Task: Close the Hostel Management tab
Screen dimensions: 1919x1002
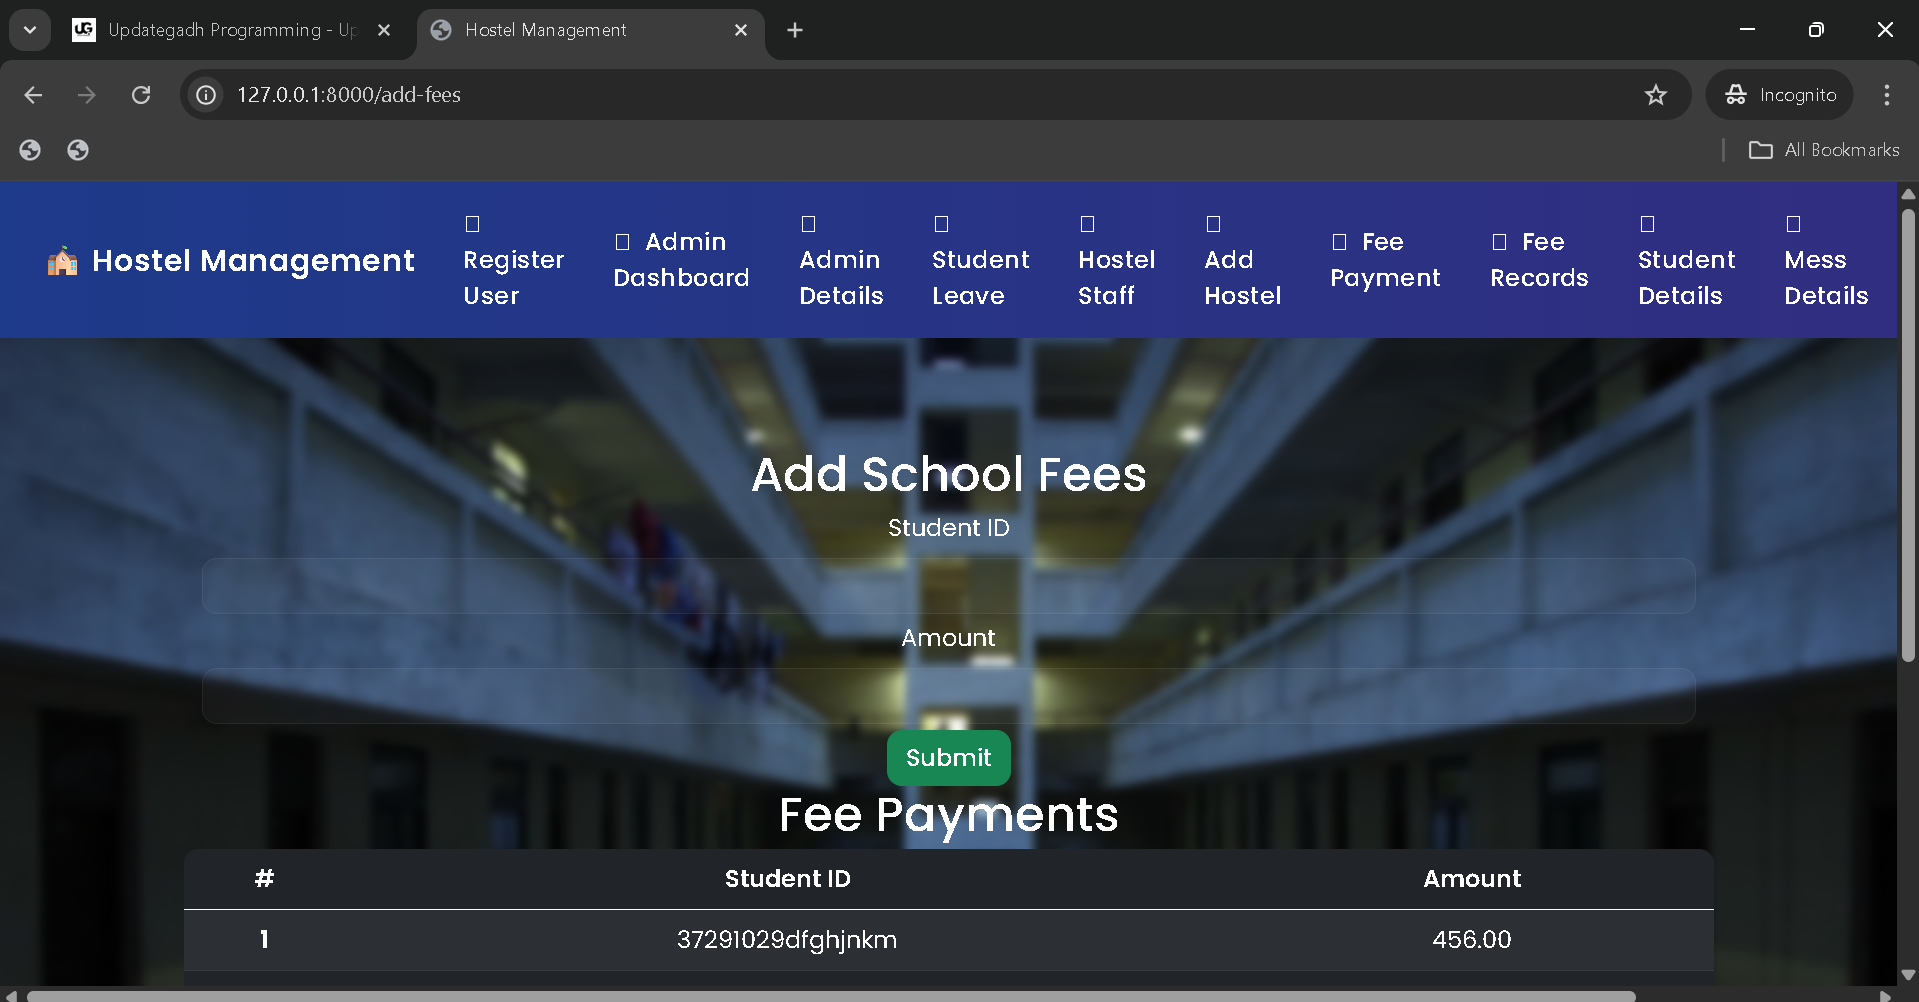Action: point(741,30)
